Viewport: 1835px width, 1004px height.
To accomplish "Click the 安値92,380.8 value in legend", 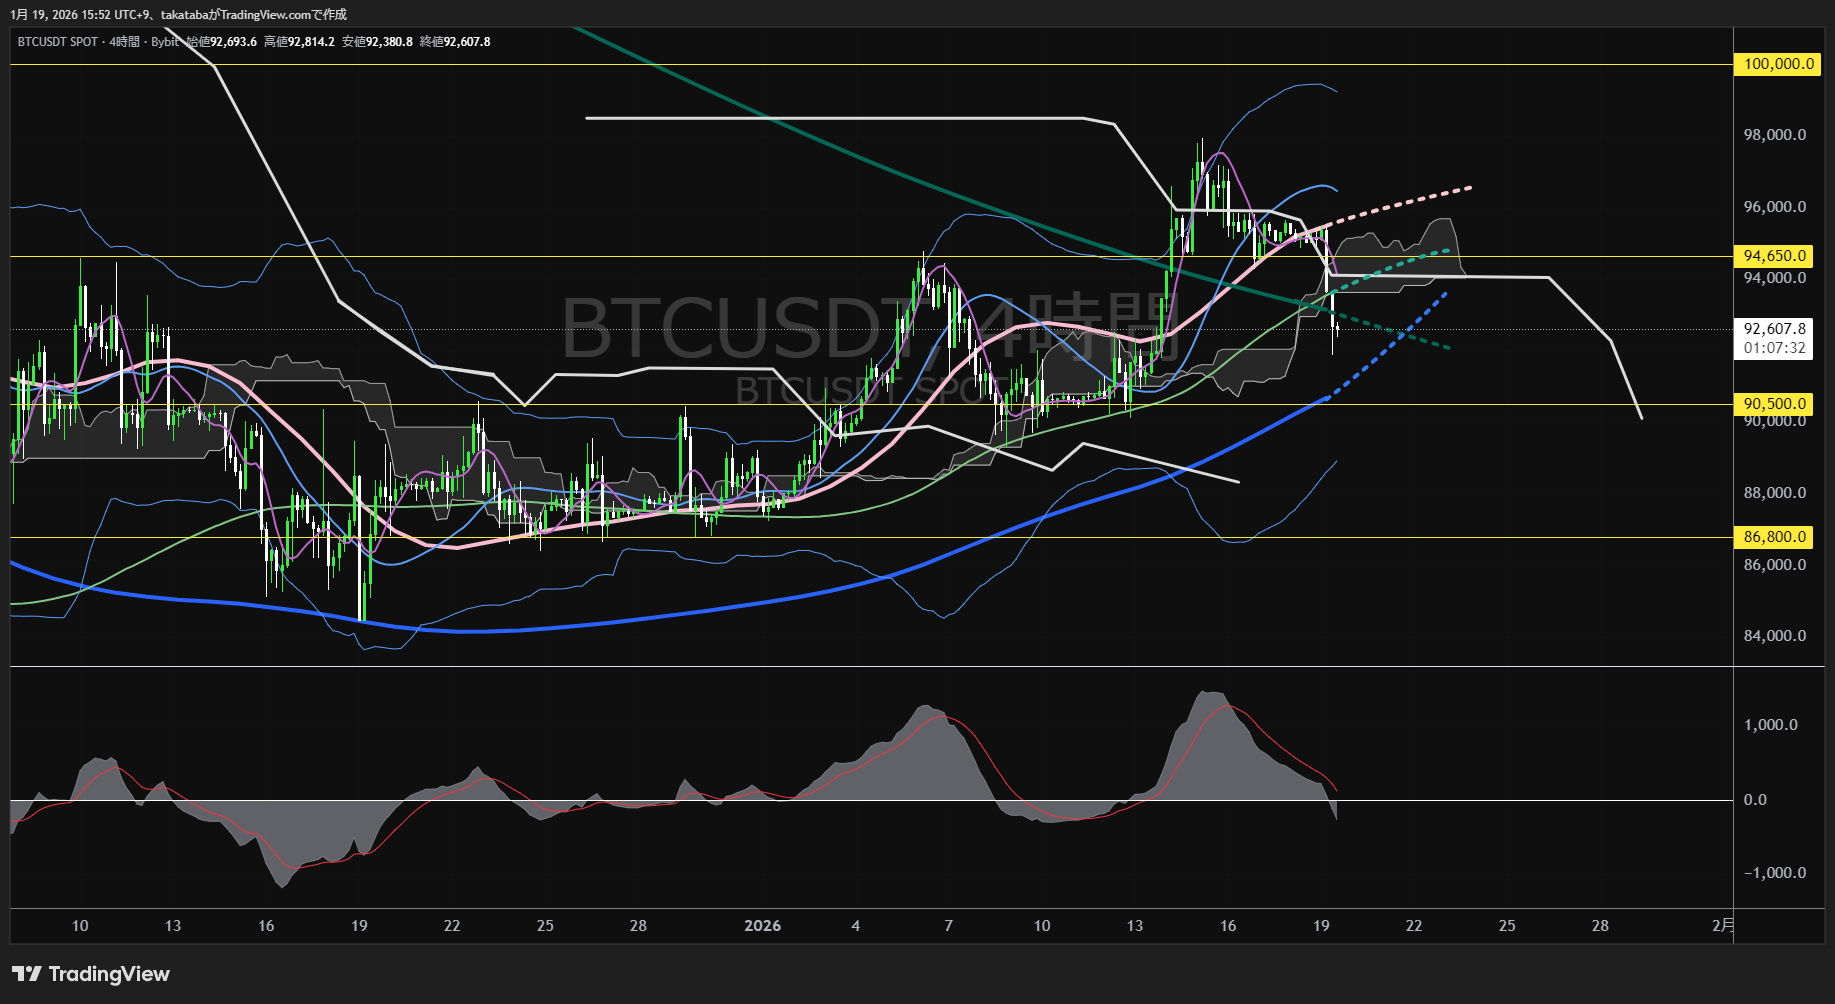I will coord(377,42).
